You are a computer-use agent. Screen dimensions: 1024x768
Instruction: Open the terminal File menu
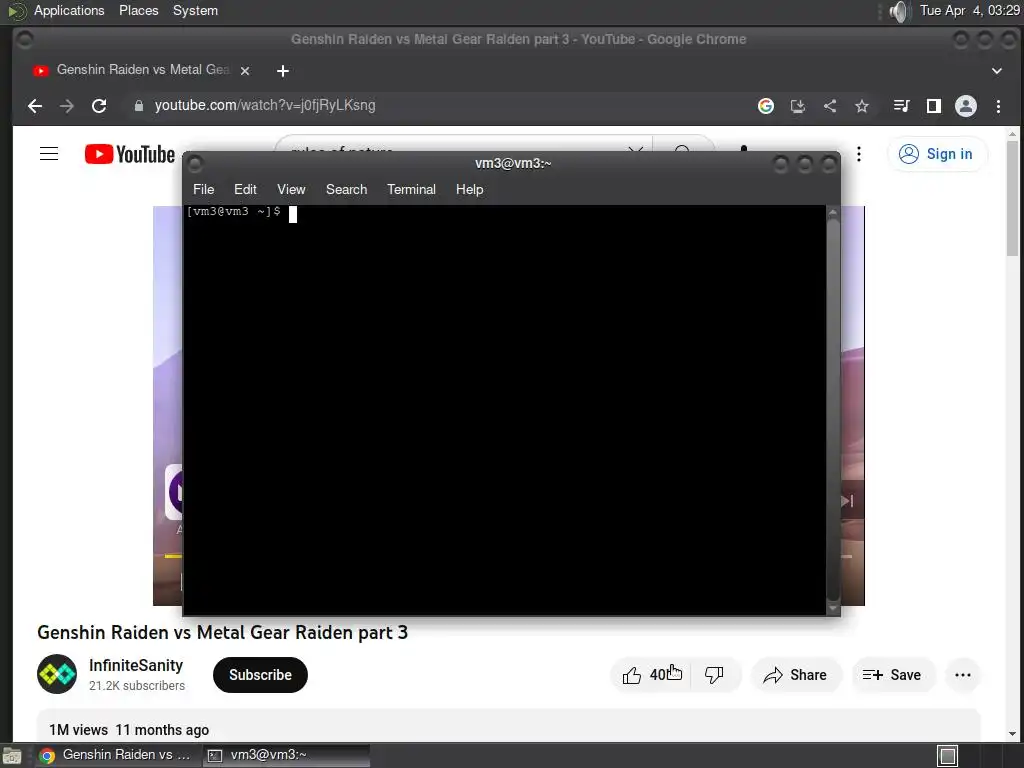[x=203, y=189]
